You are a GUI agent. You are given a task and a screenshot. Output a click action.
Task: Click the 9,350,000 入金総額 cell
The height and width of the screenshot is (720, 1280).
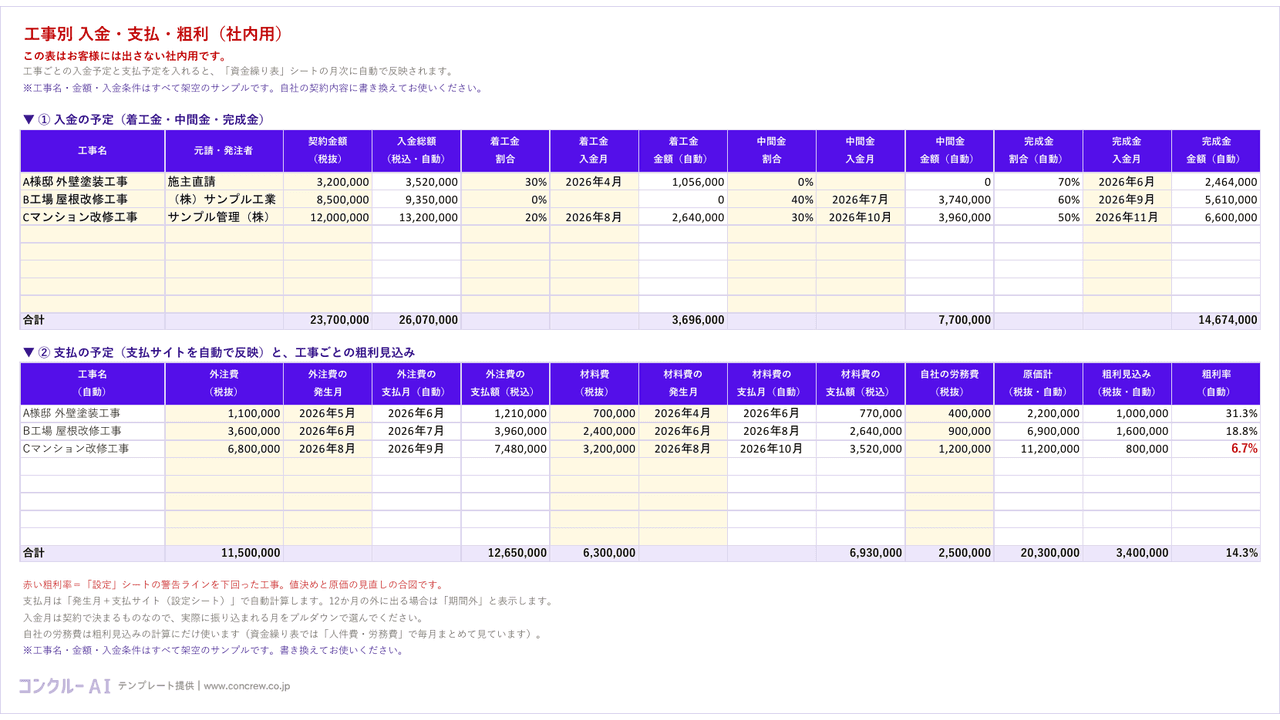tap(416, 199)
